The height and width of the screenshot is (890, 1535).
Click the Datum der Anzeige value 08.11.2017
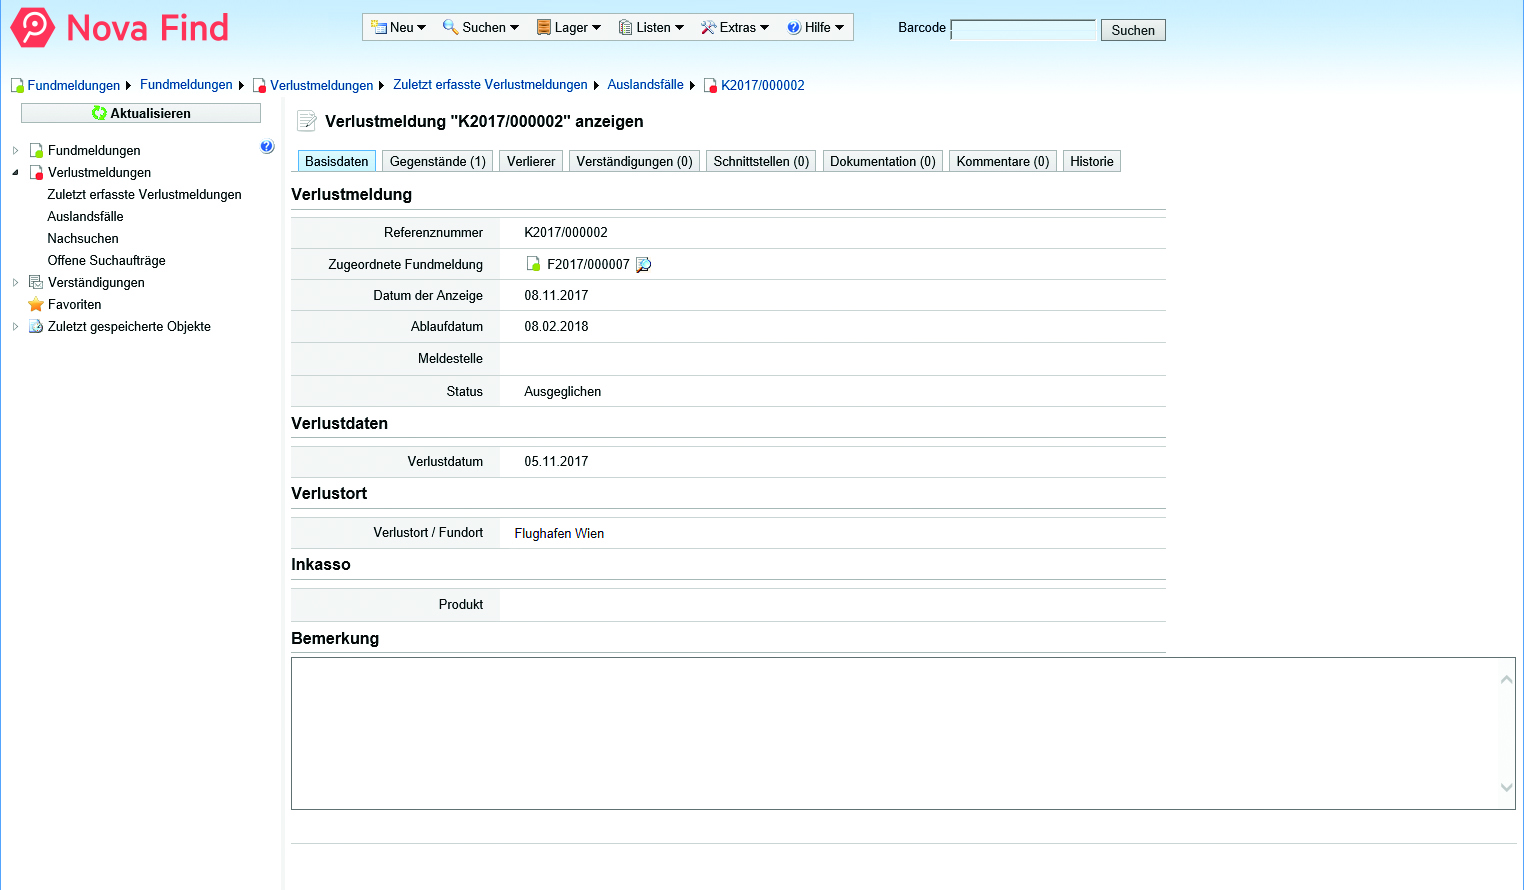click(556, 295)
